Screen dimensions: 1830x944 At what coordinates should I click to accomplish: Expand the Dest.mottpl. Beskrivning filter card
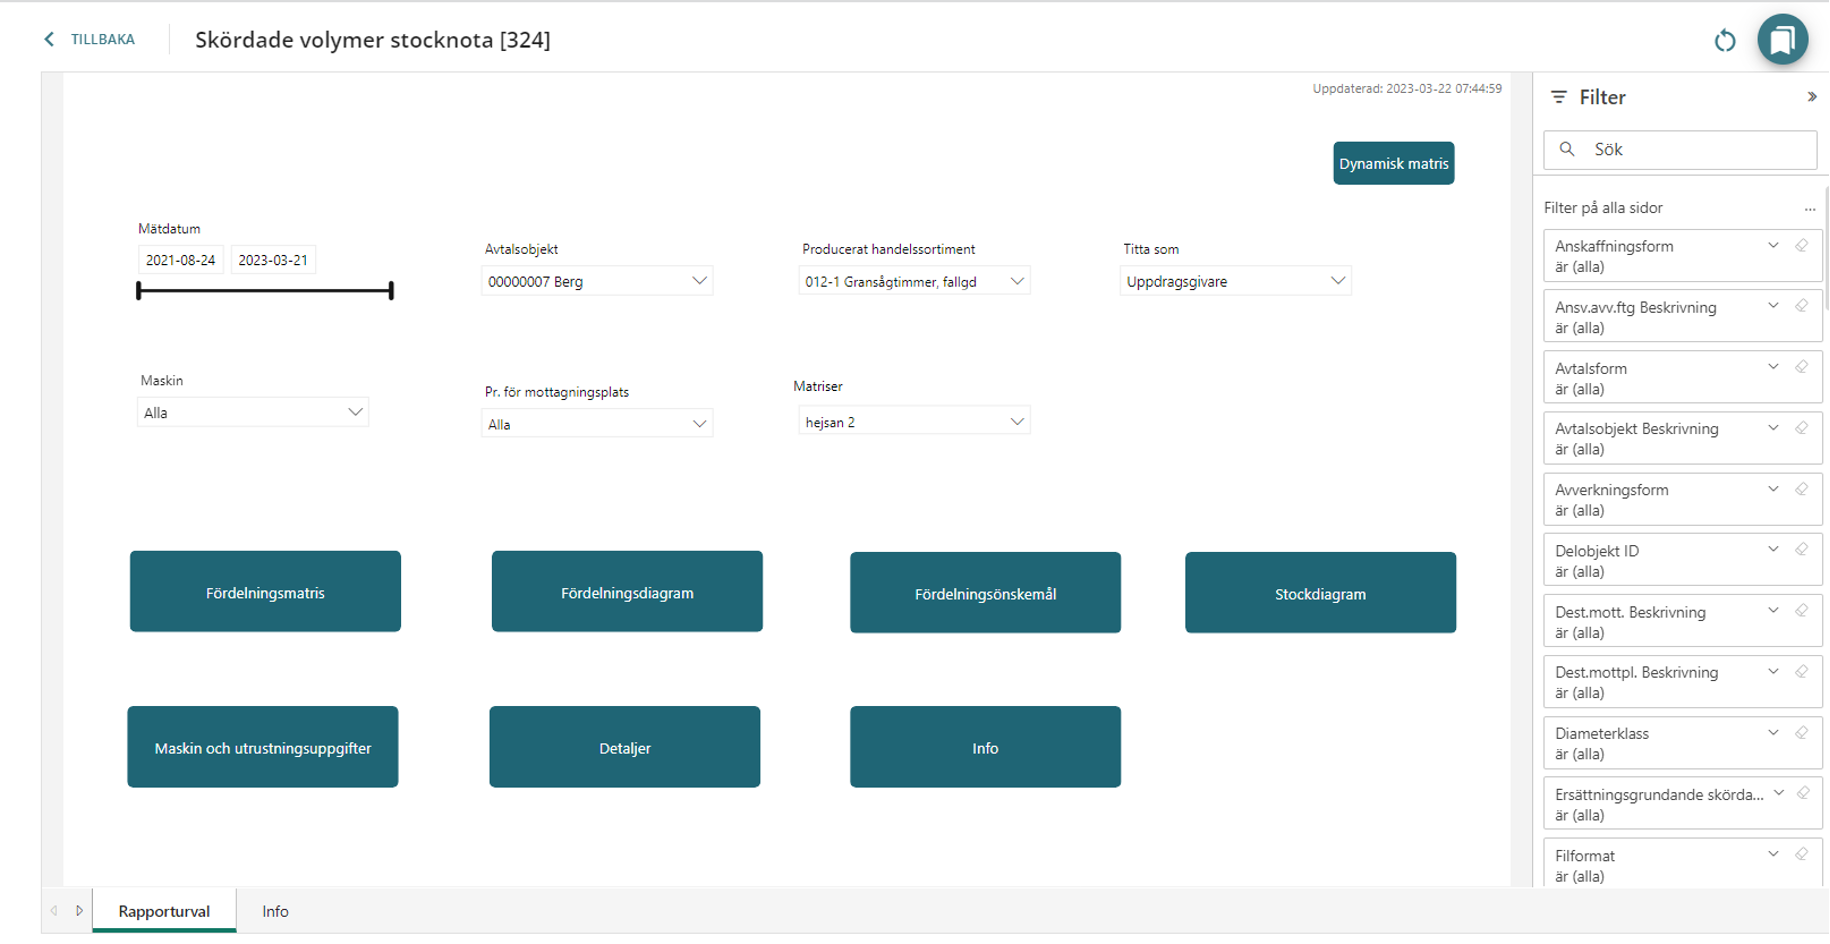1773,672
